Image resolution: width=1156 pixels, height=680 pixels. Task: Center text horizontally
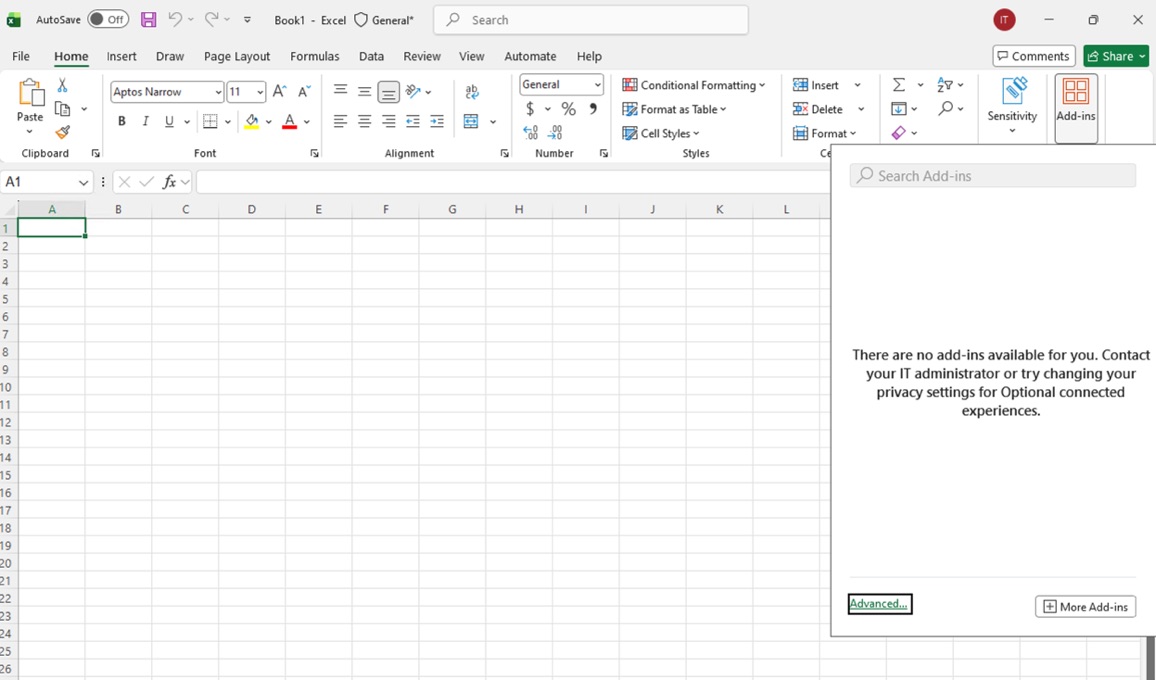(364, 122)
